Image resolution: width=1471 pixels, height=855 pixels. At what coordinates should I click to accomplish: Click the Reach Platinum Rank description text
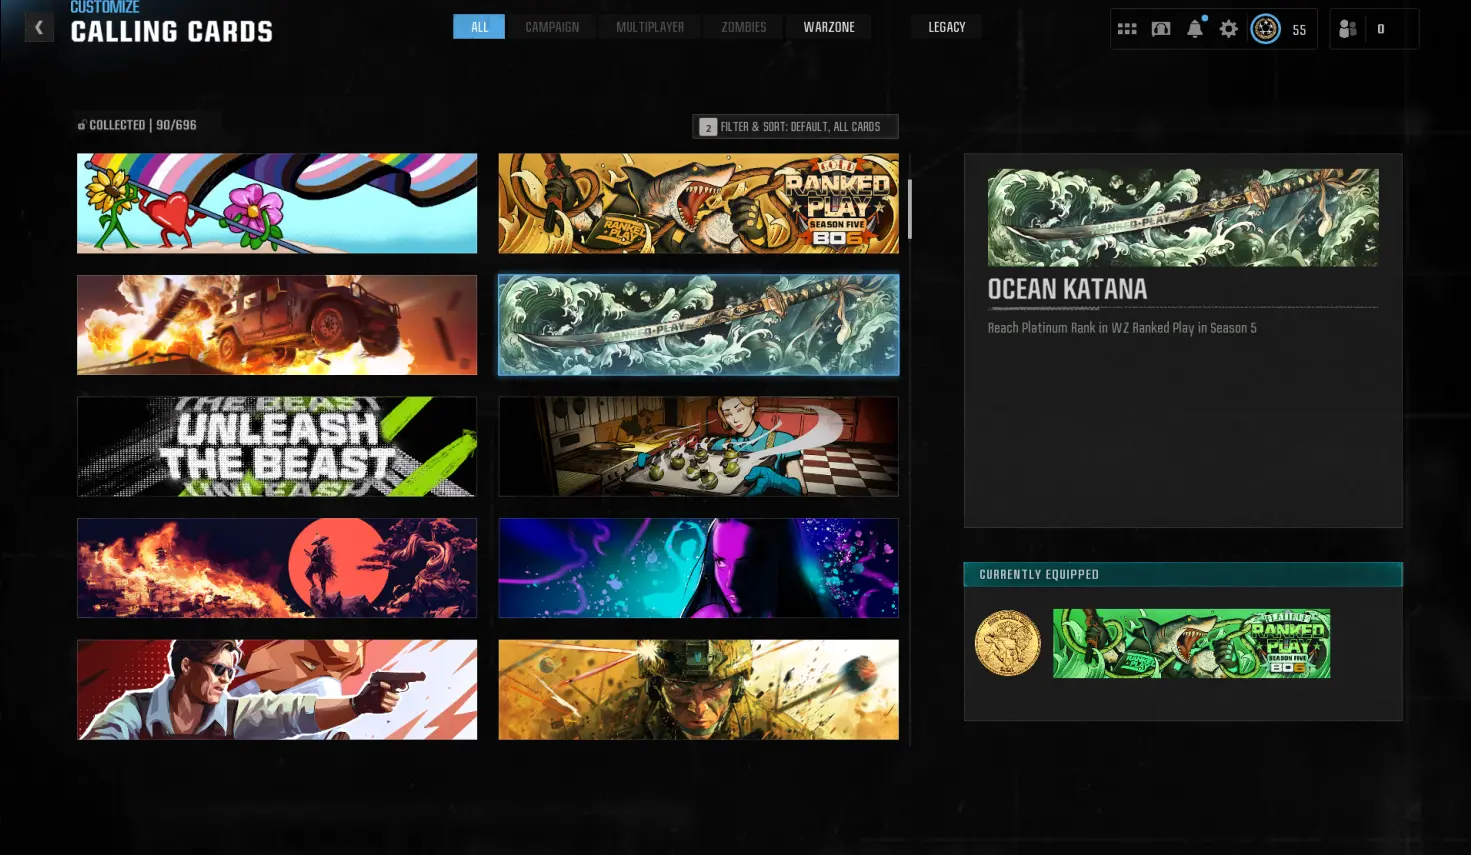[x=1122, y=328]
